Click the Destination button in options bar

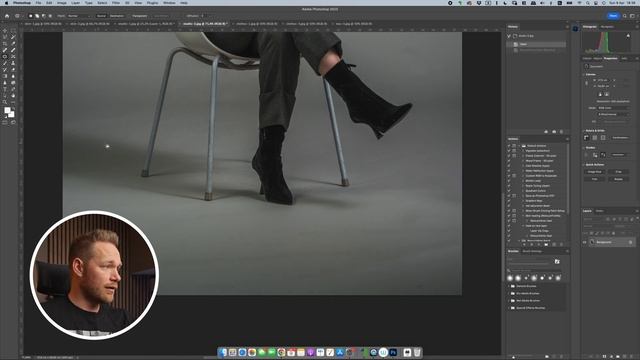117,16
